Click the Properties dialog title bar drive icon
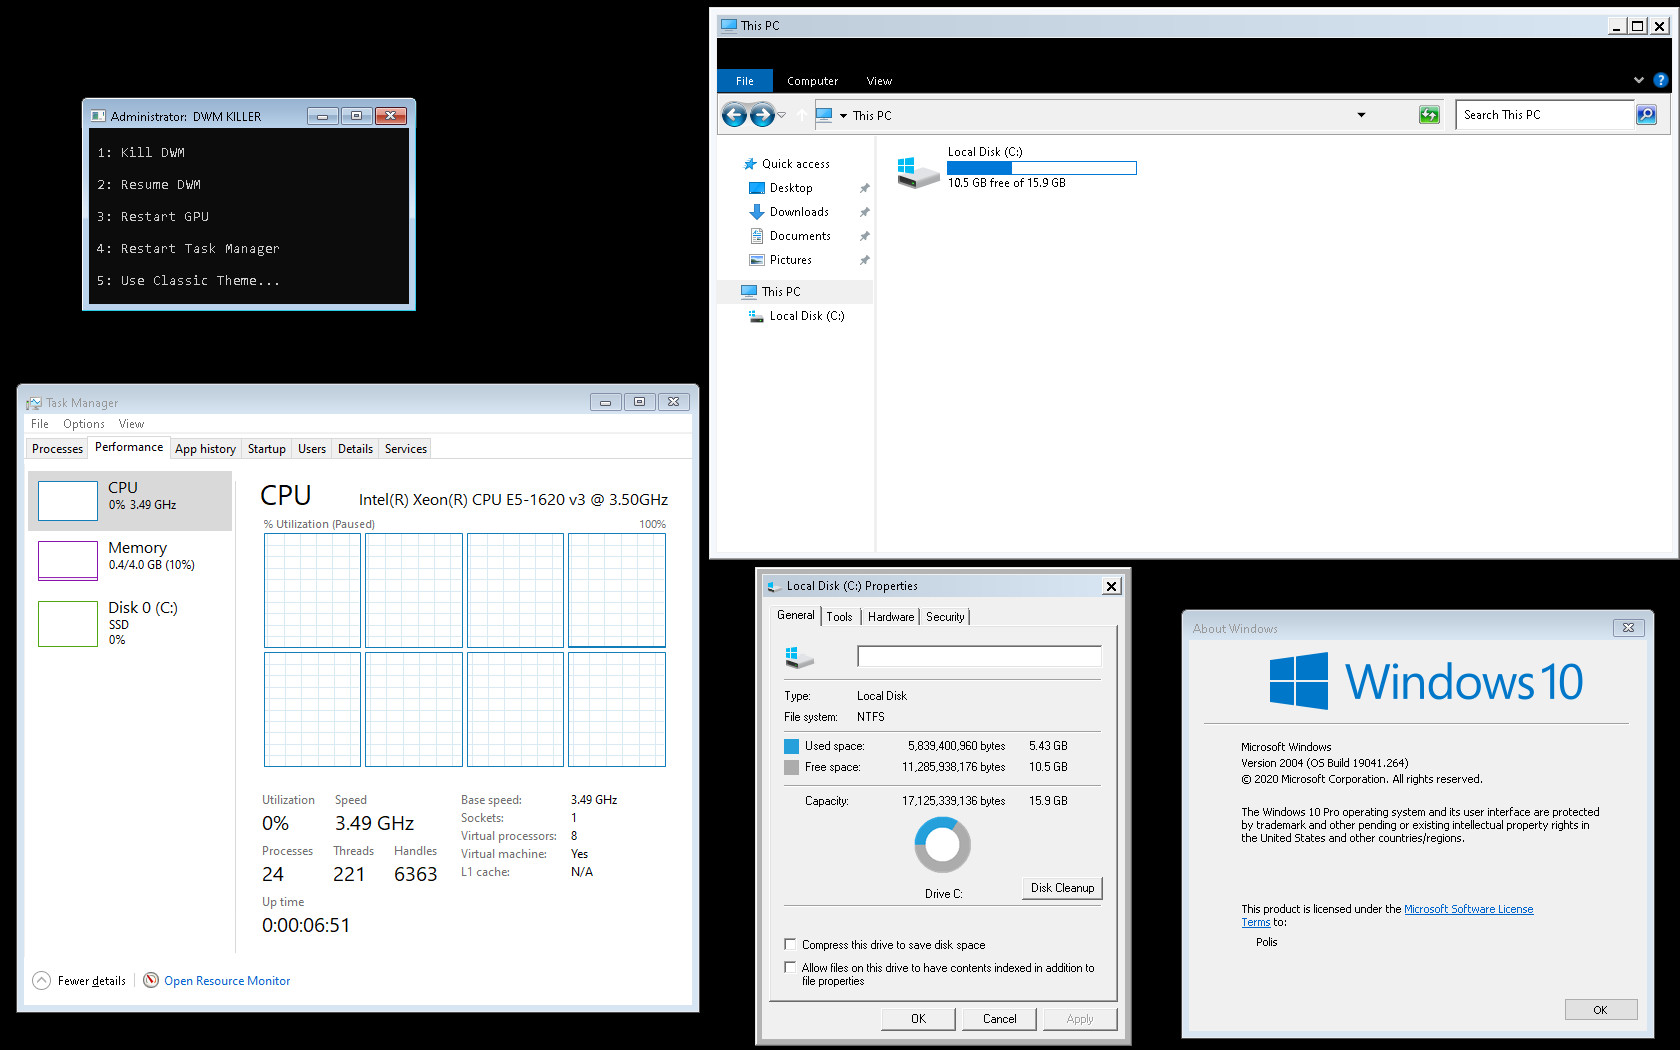1680x1050 pixels. [774, 586]
